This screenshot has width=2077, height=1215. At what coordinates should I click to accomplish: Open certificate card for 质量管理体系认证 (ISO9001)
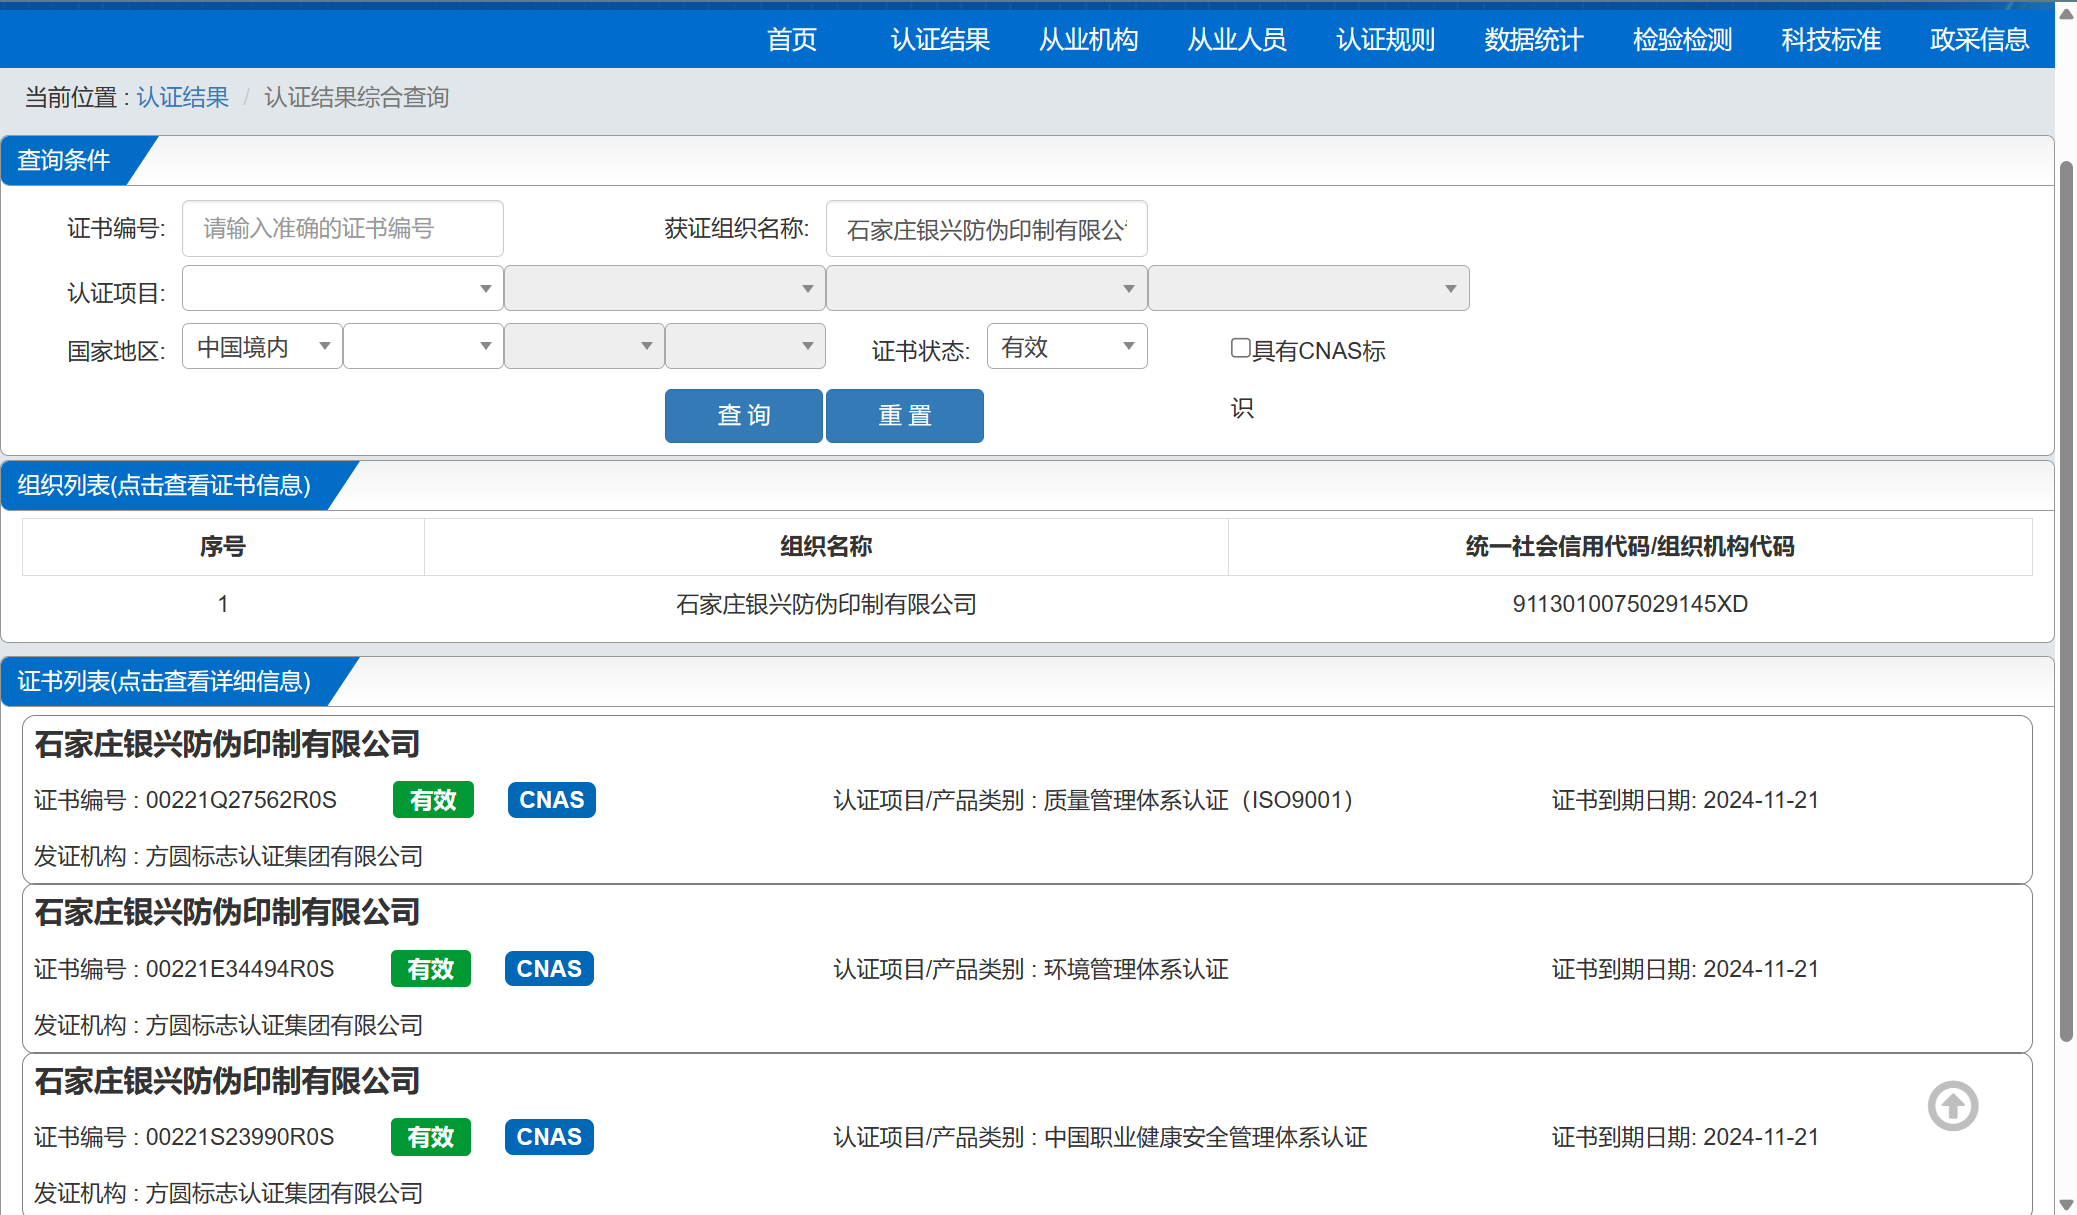1027,799
